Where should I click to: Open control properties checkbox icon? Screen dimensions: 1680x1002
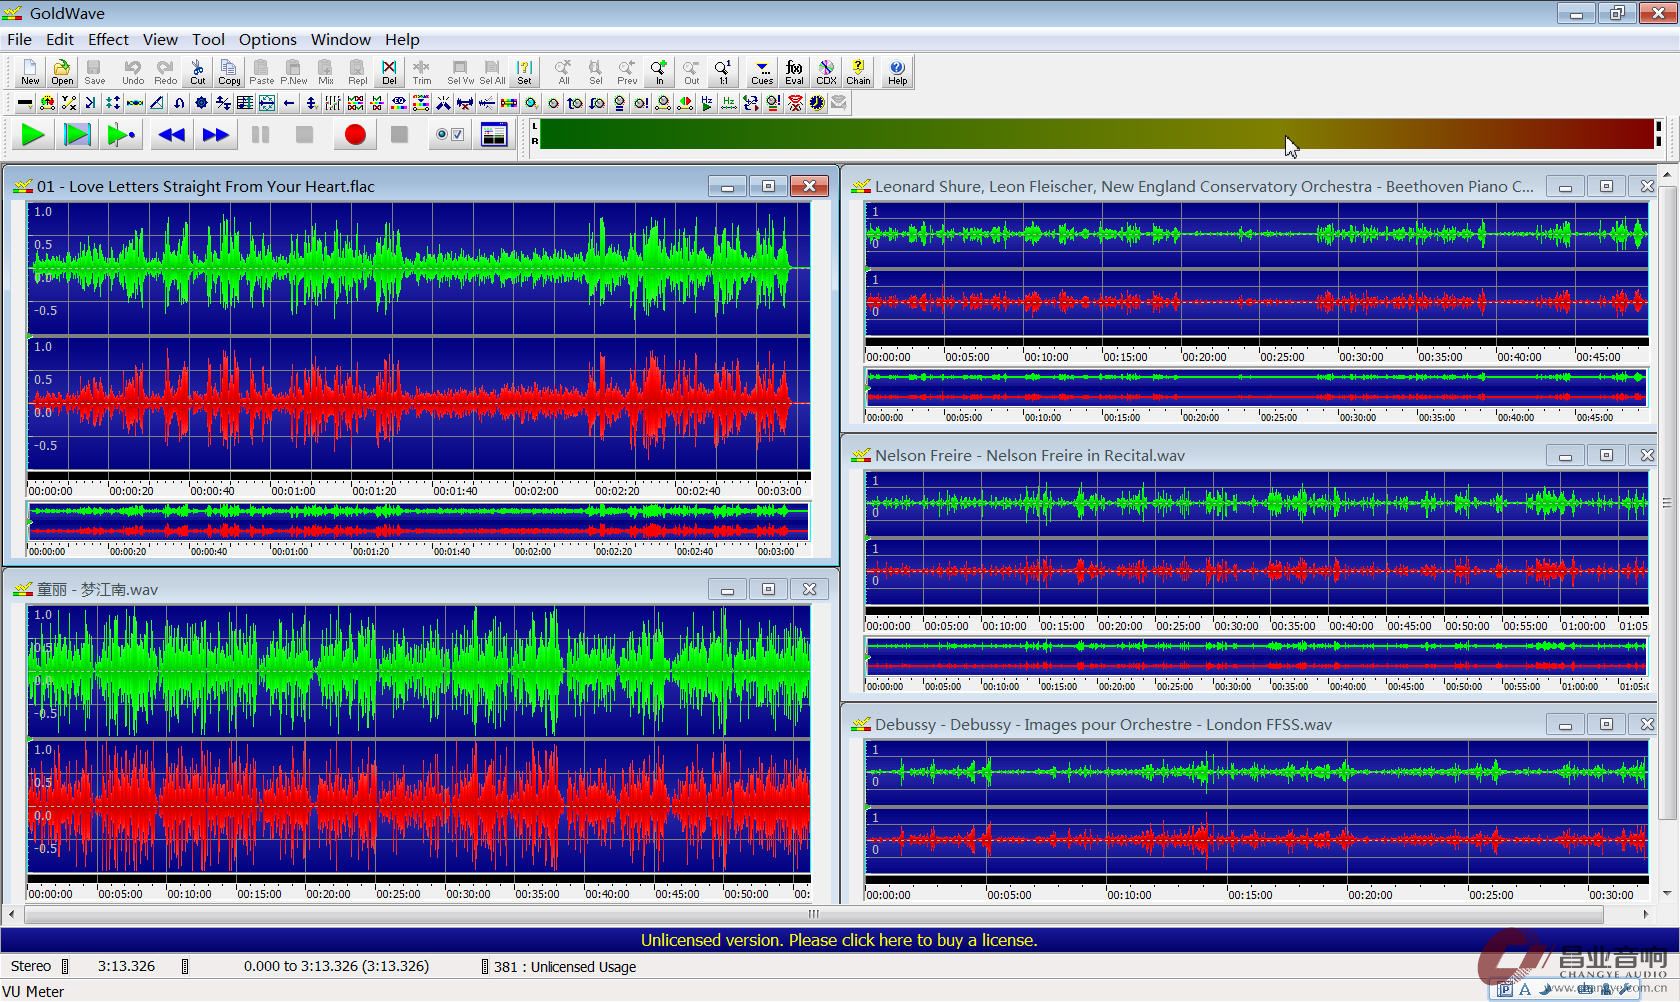click(450, 135)
